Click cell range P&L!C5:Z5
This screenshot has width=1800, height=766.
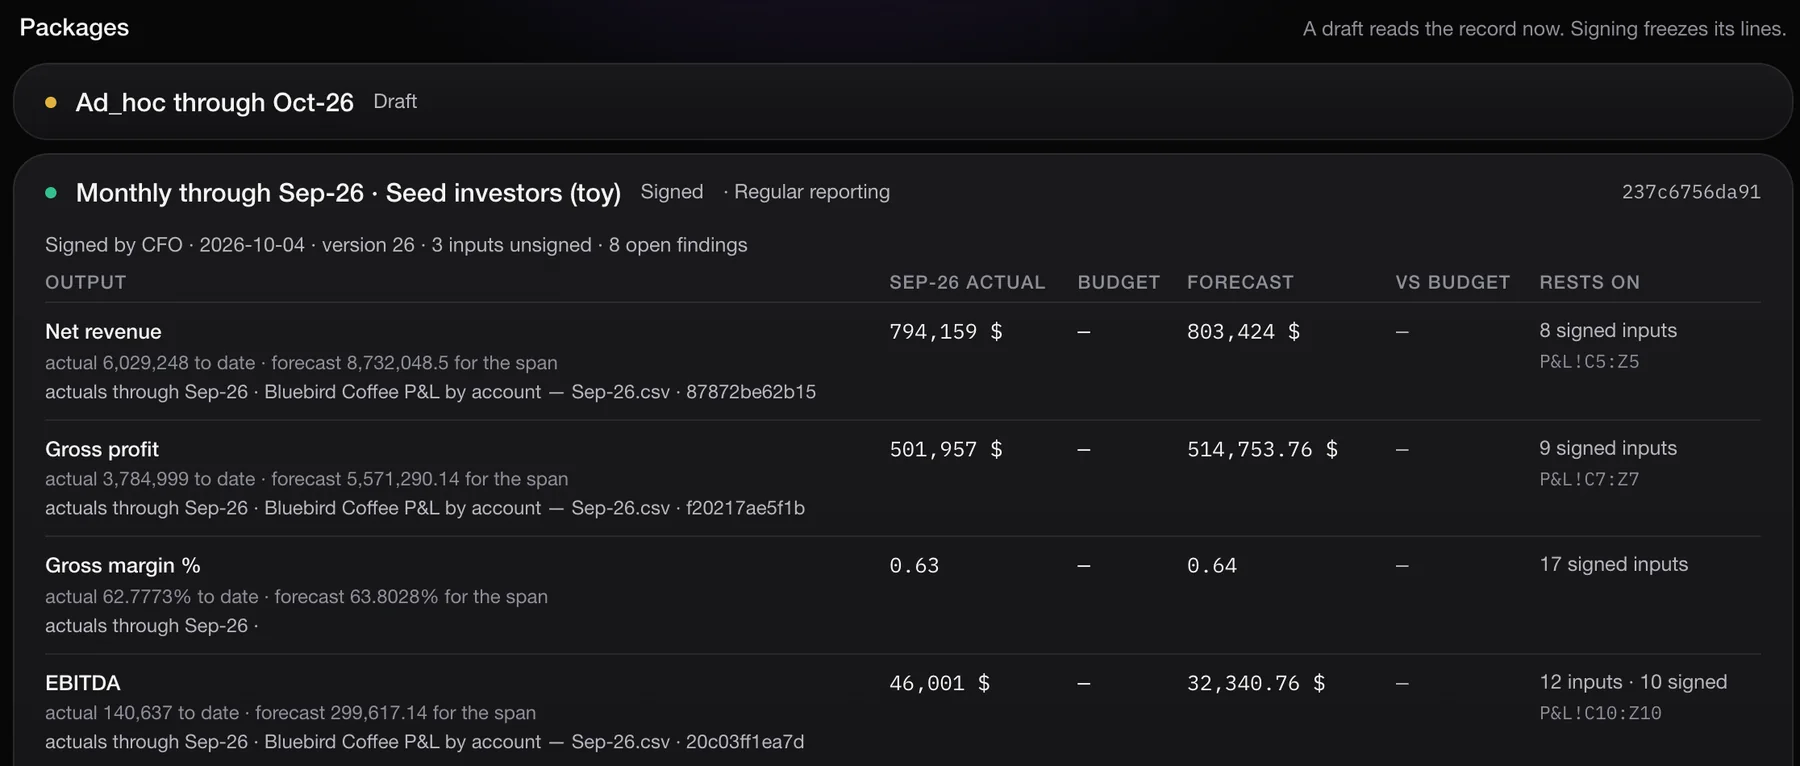pos(1589,361)
